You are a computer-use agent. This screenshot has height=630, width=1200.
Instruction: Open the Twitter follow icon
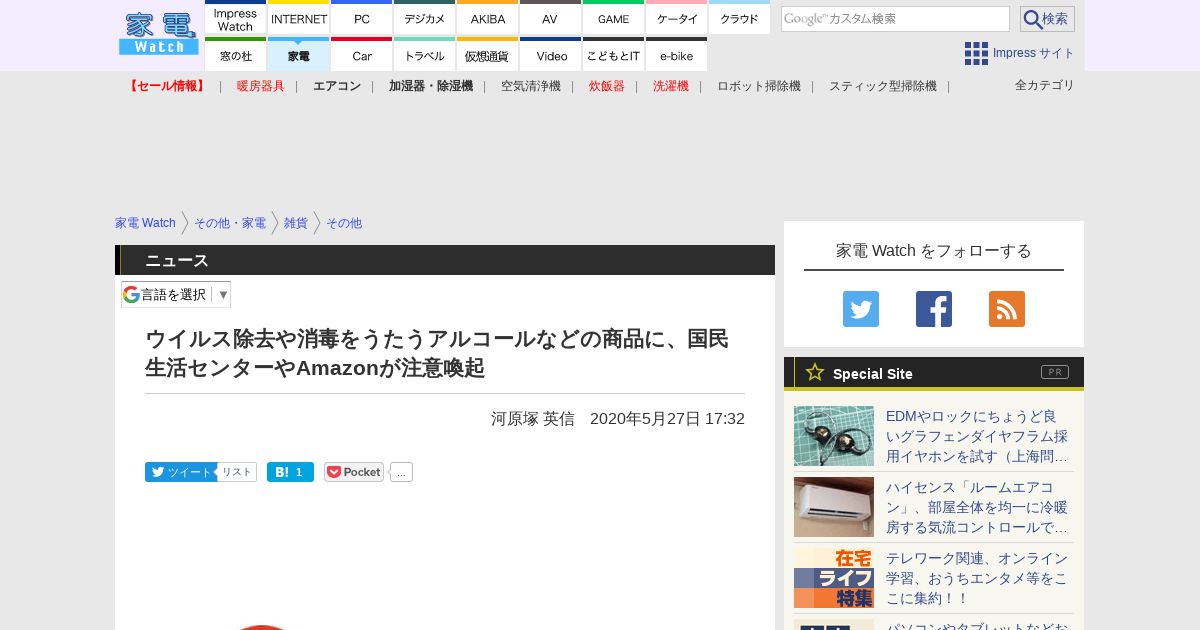tap(861, 309)
